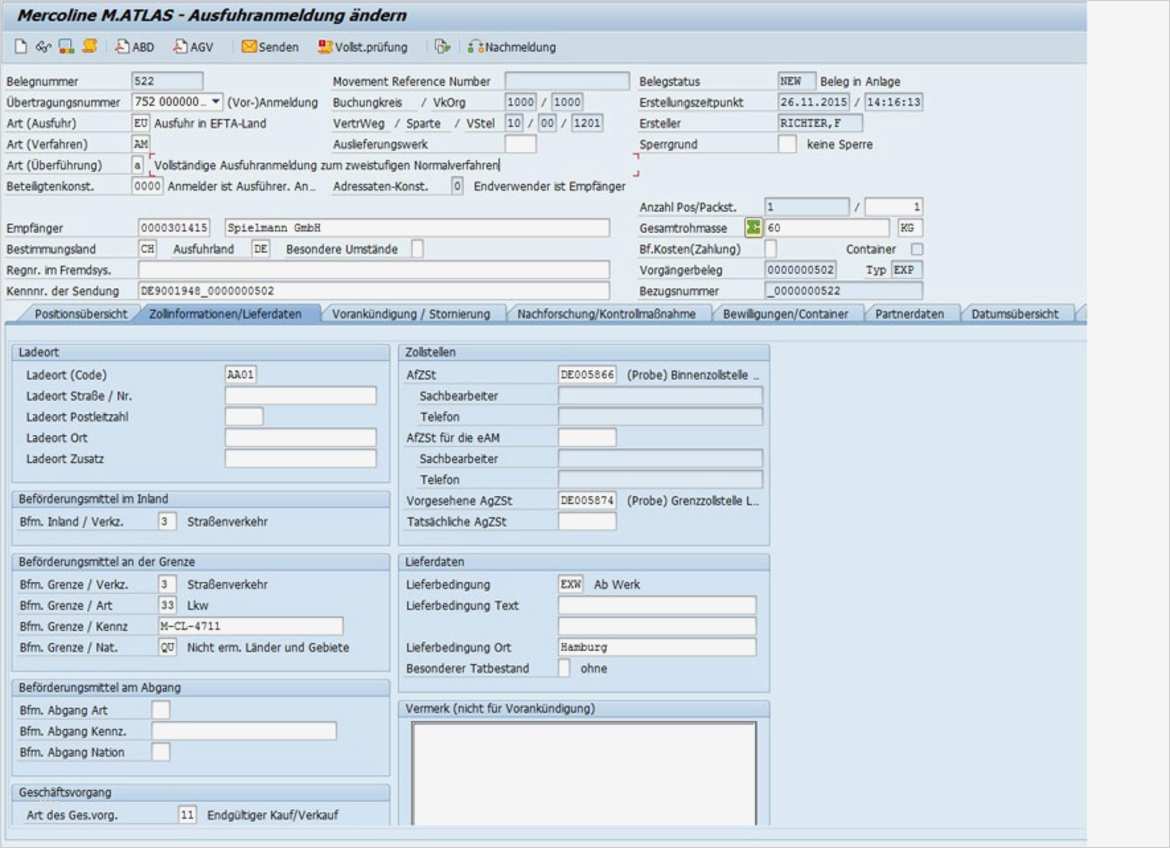Click the Ladeort Ort field
The height and width of the screenshot is (848, 1170).
tap(301, 437)
